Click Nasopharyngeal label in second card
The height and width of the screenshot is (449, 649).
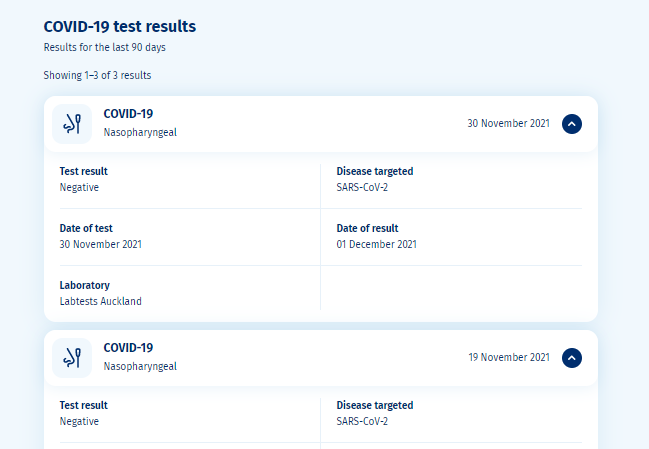tap(140, 366)
